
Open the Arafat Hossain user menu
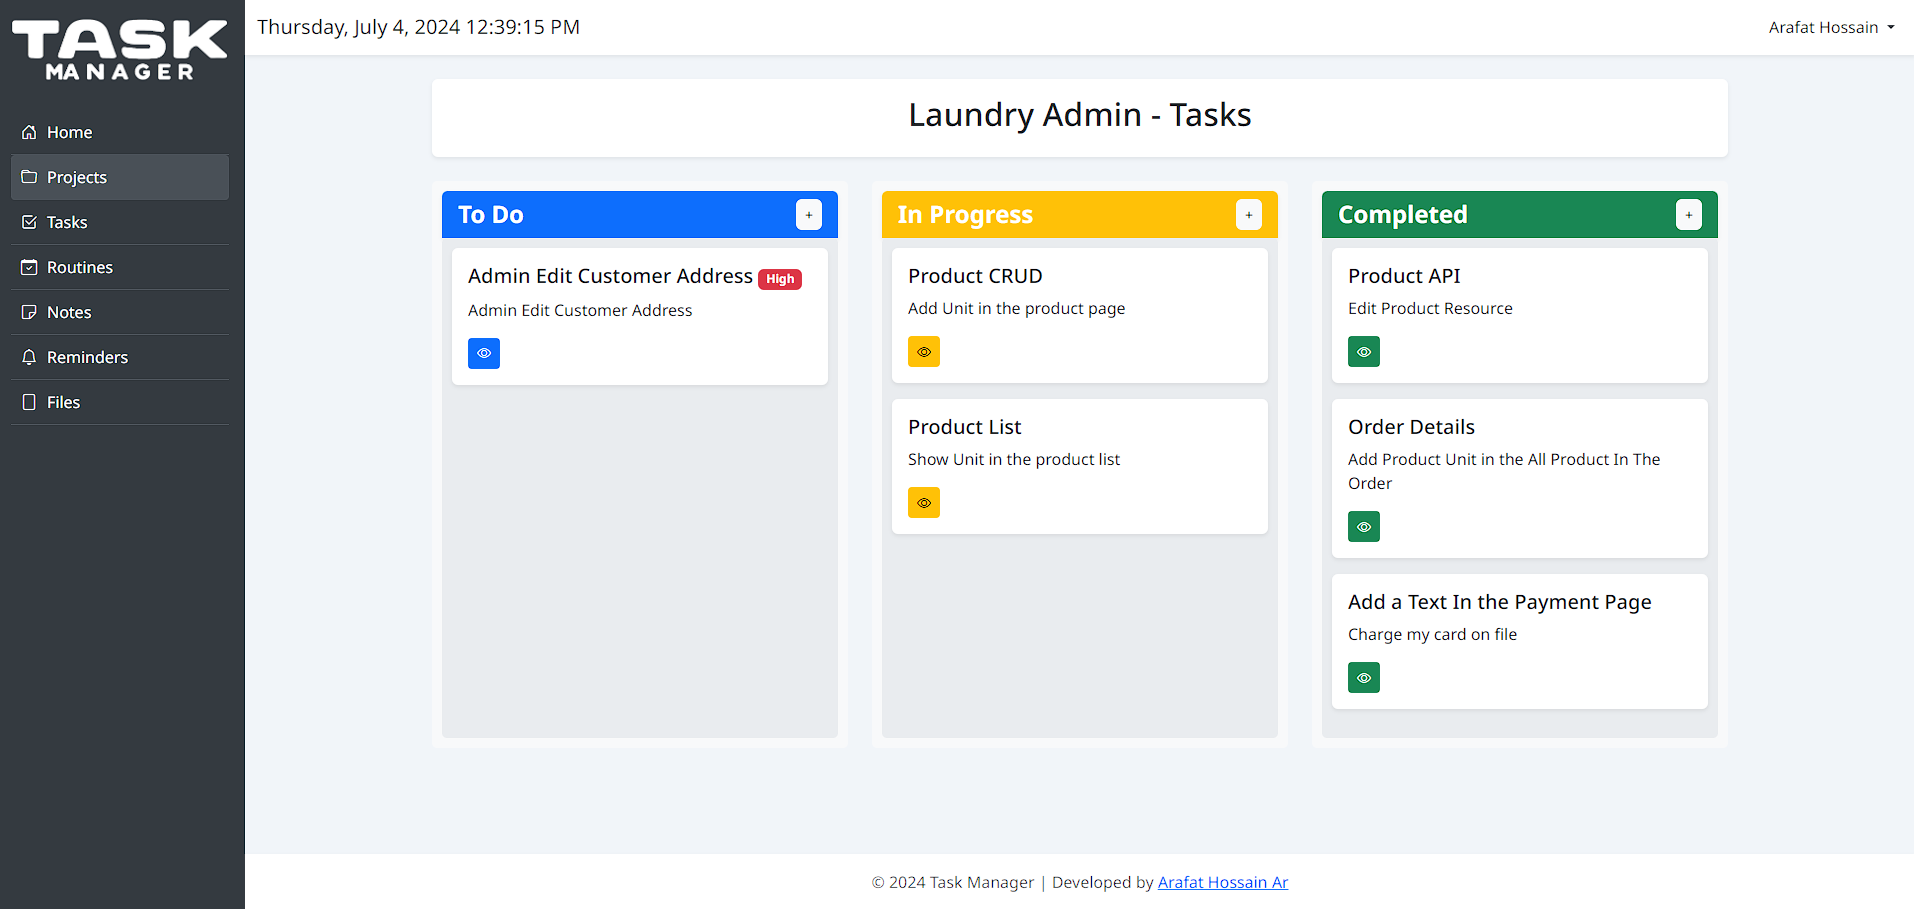[x=1831, y=27]
